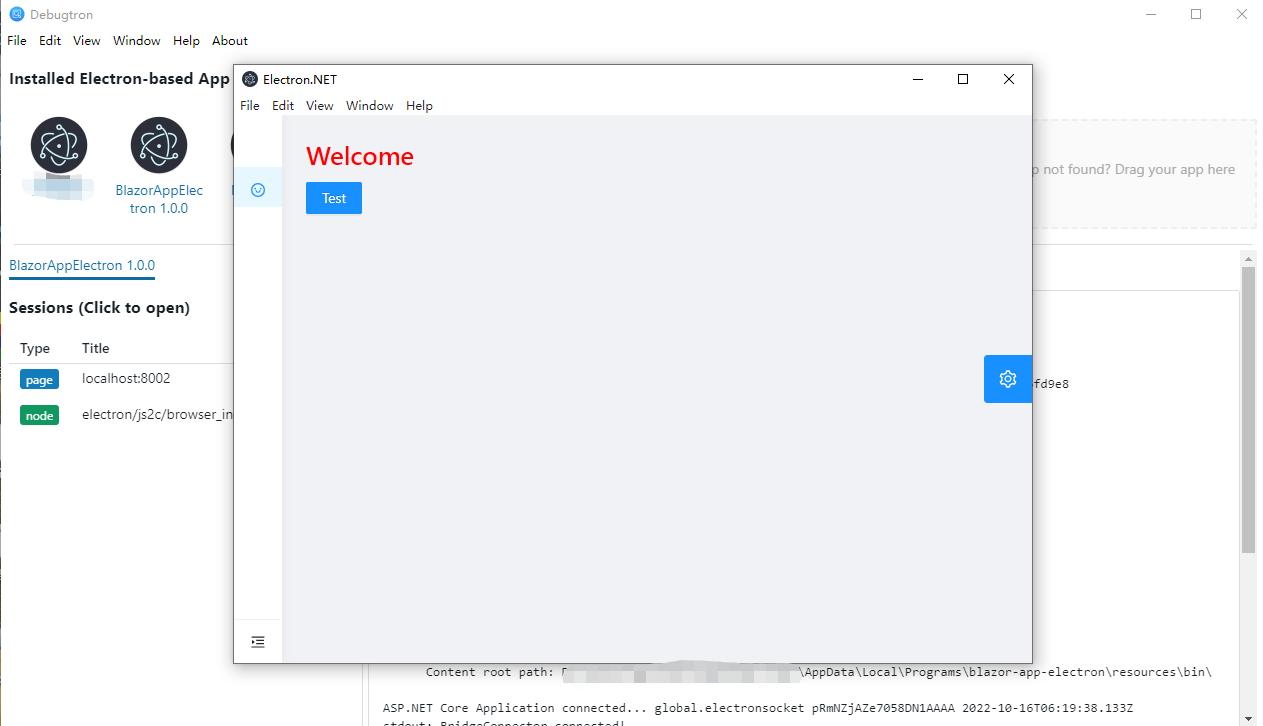The width and height of the screenshot is (1263, 726).
Task: Open Help menu in Electron.NET window
Action: tap(419, 106)
